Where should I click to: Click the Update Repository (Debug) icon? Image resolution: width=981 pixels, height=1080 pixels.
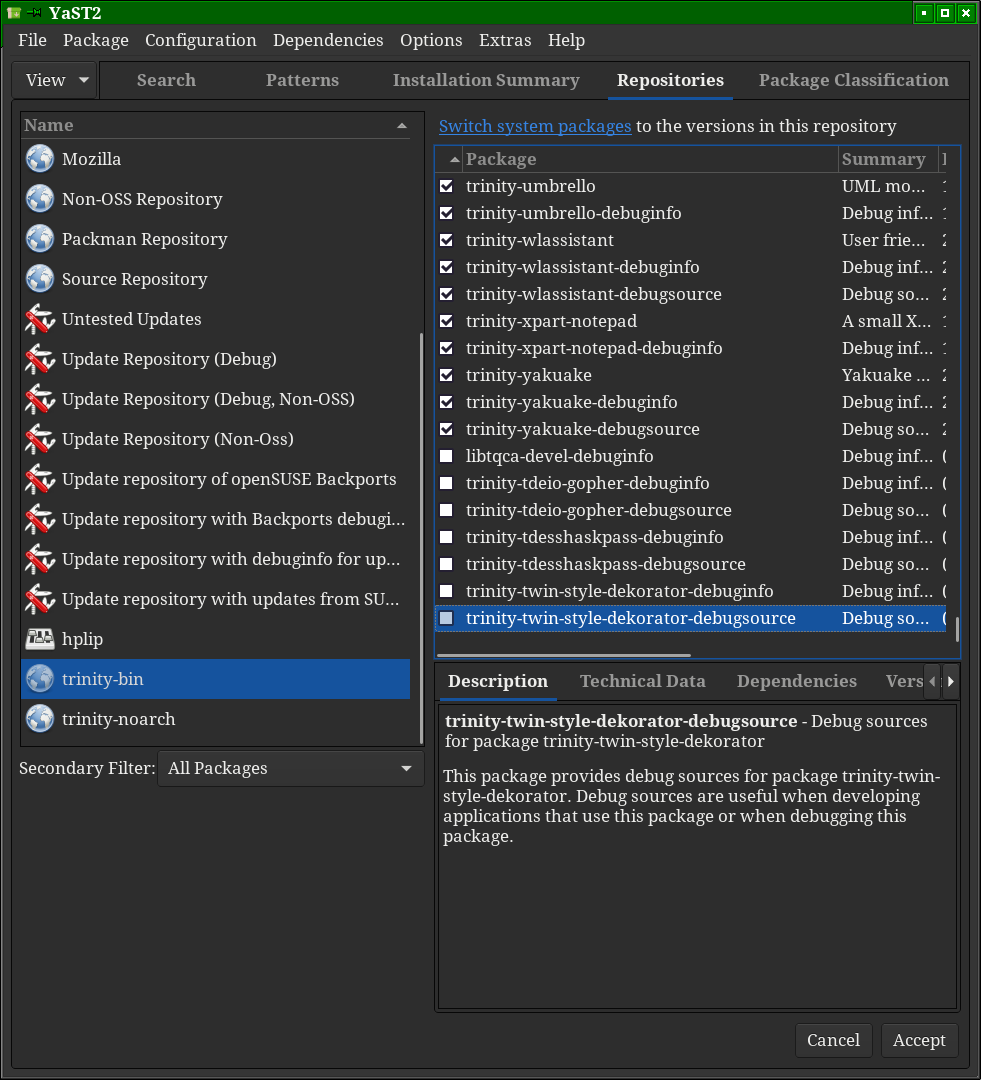pos(40,358)
